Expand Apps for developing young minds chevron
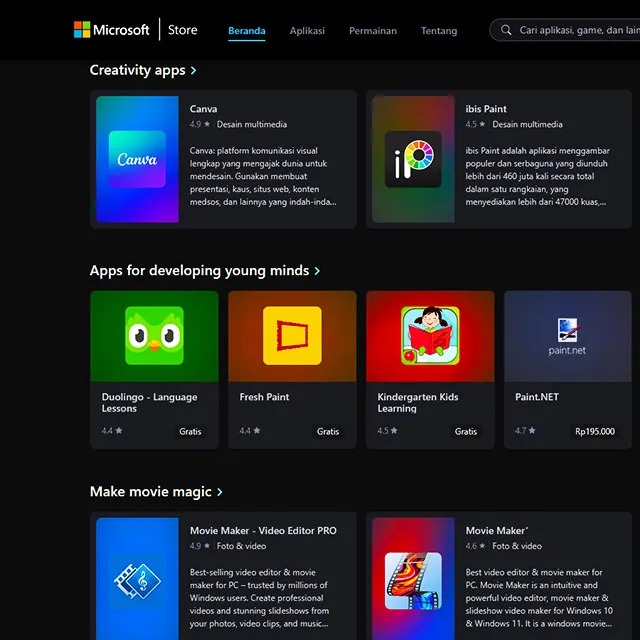640x640 pixels. pos(317,271)
